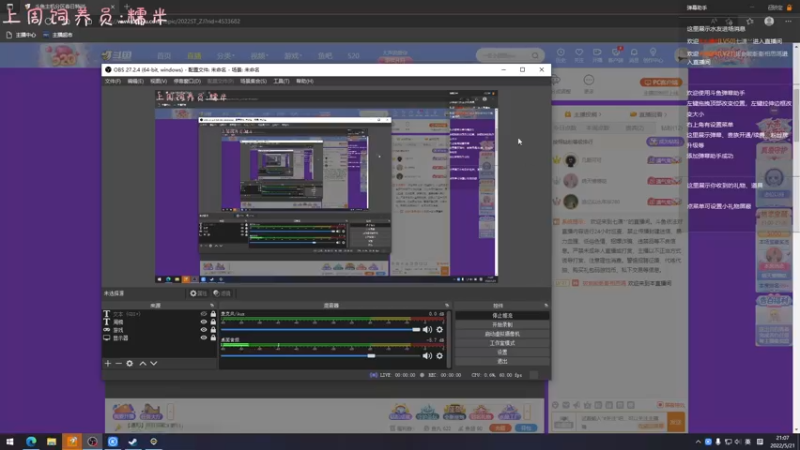
Task: Open the OBS 停靠窗口(D) menu
Action: pyautogui.click(x=187, y=81)
